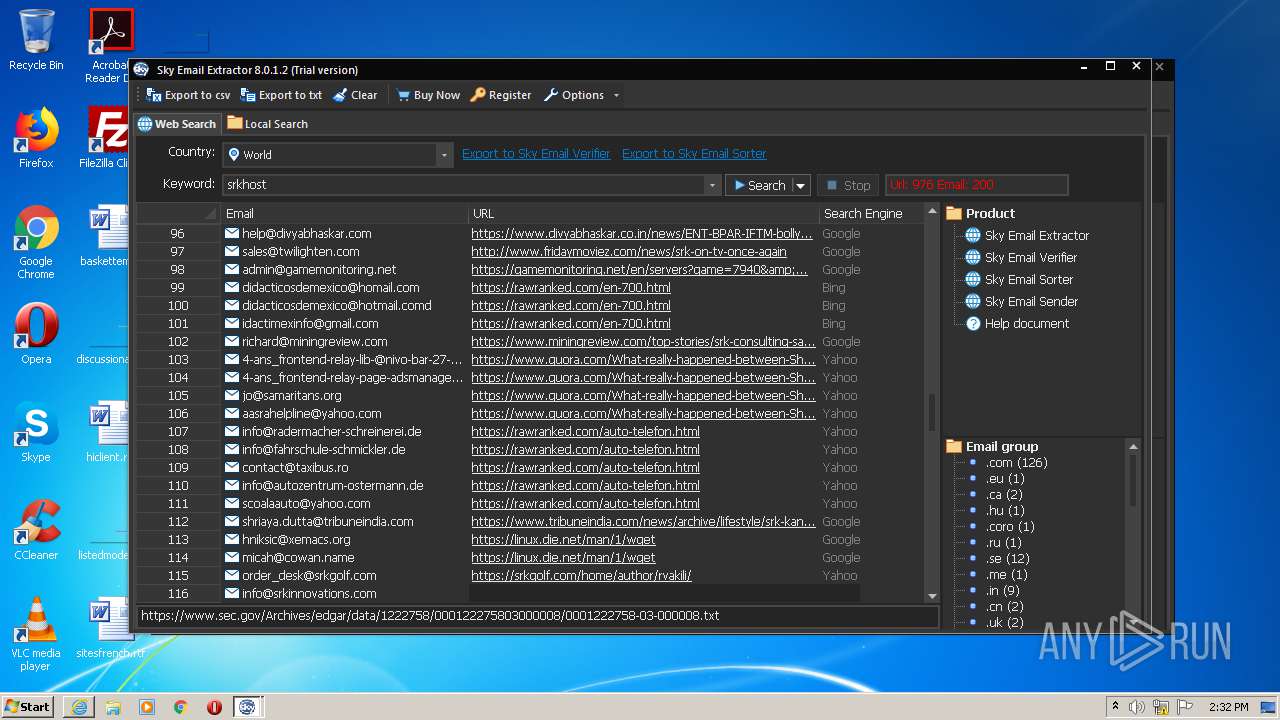This screenshot has width=1280, height=720.
Task: Open Sky Email Sorter product item
Action: (1028, 280)
